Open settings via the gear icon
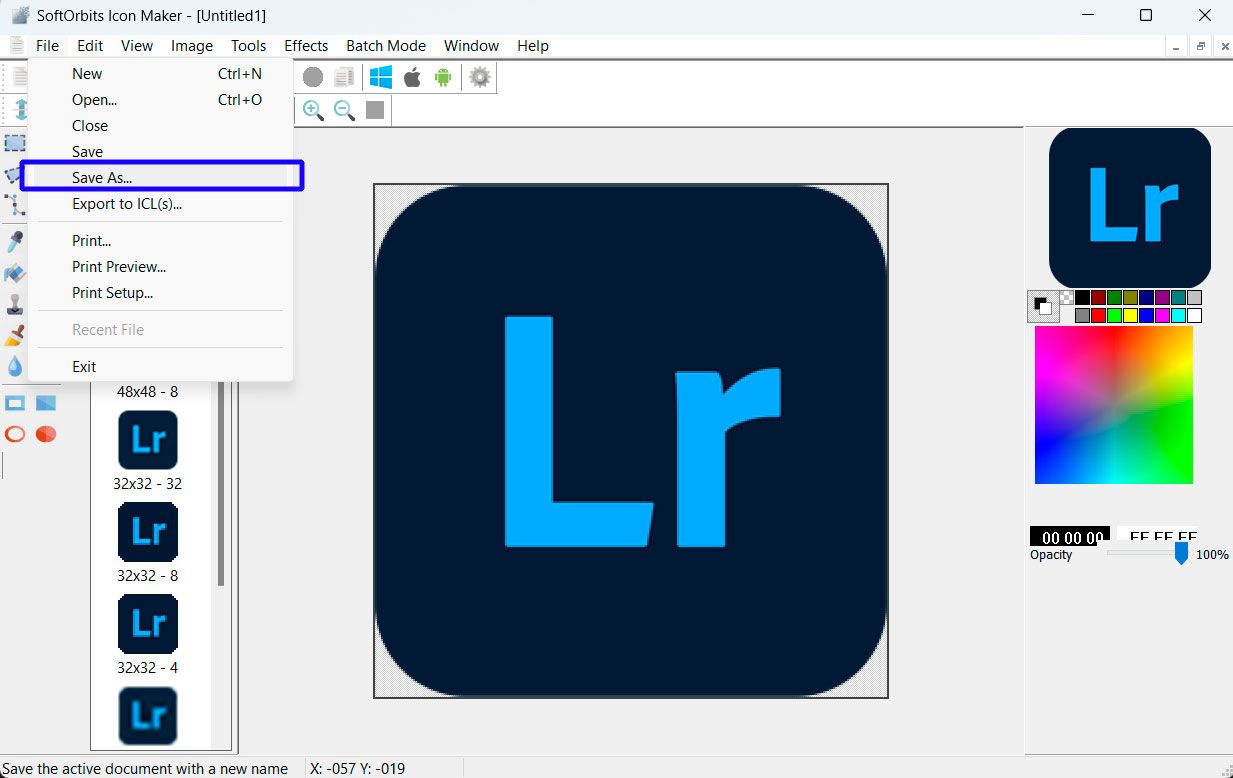This screenshot has height=778, width=1233. point(480,77)
